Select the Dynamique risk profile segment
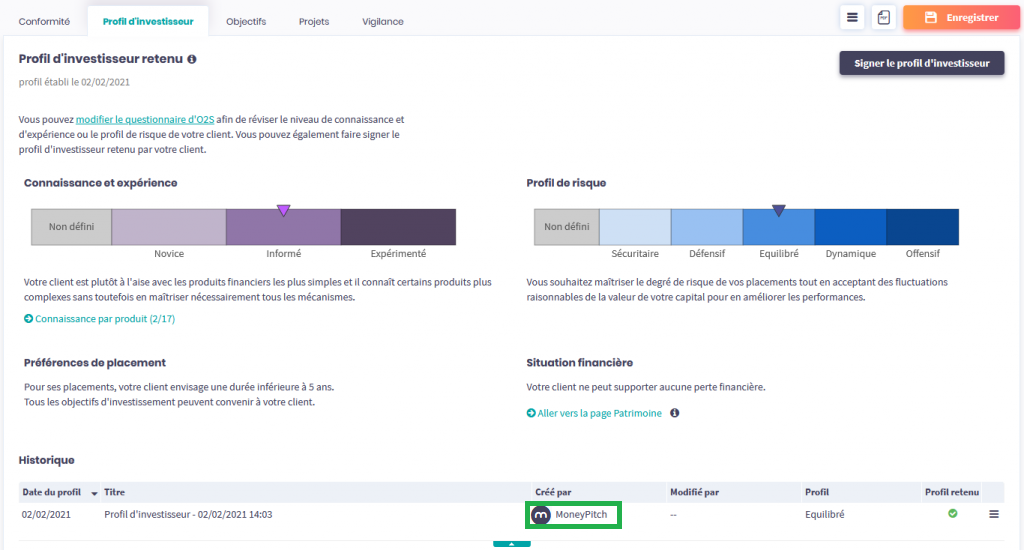Screen dimensions: 1024x550 850,227
